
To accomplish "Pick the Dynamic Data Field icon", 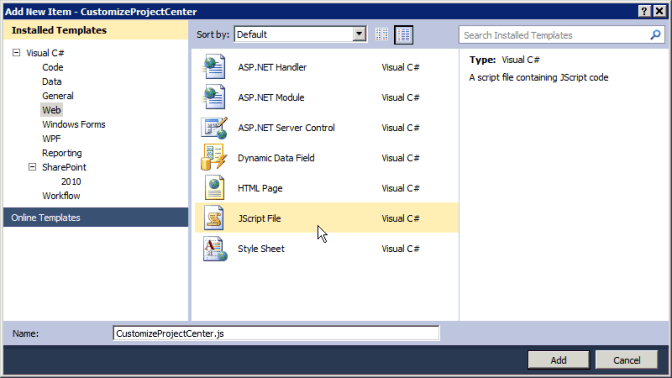I will point(213,157).
